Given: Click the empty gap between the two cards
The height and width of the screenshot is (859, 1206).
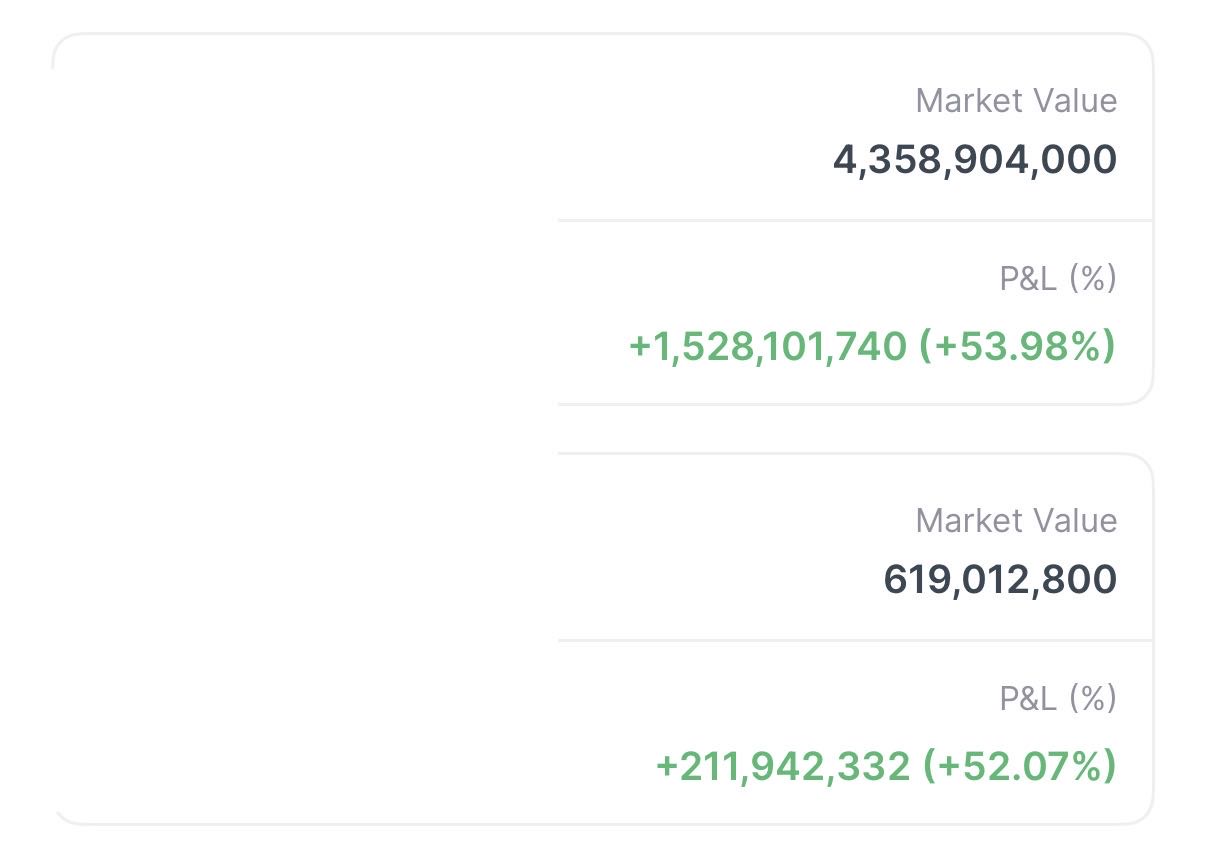Looking at the screenshot, I should [x=855, y=429].
